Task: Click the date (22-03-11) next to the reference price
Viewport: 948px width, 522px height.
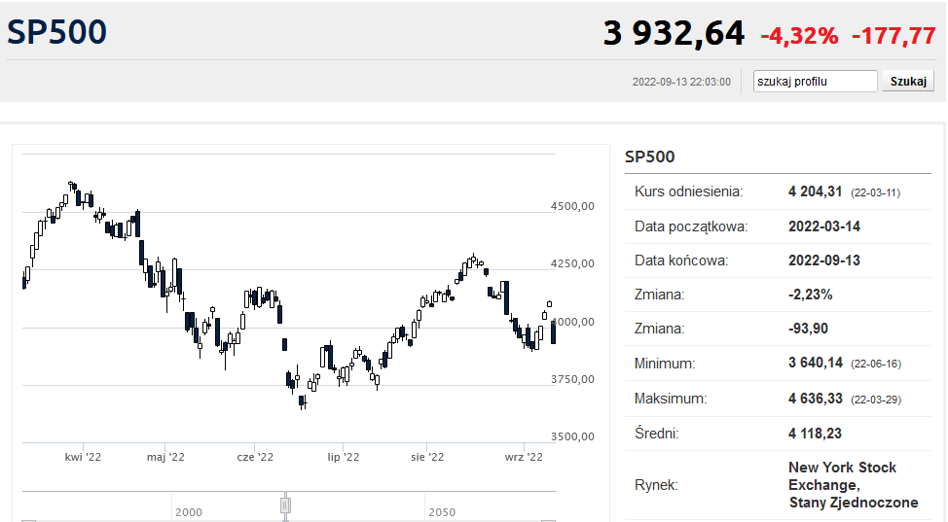Action: click(875, 193)
